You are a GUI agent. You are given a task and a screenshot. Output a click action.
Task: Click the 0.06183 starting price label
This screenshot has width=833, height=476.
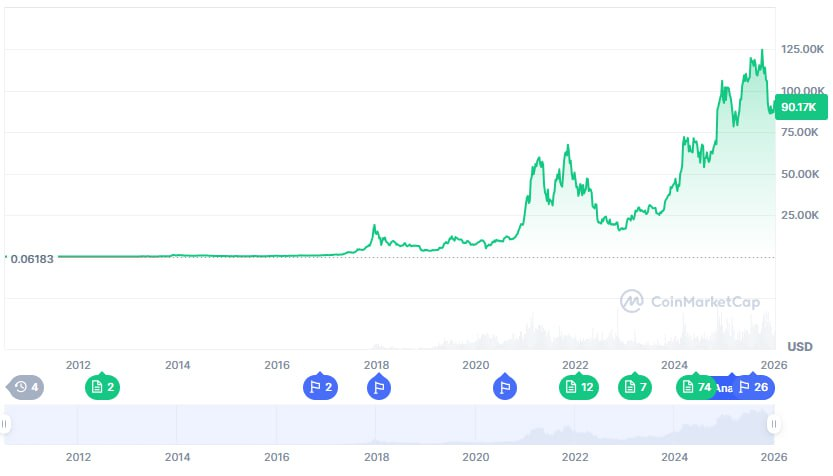tap(34, 258)
